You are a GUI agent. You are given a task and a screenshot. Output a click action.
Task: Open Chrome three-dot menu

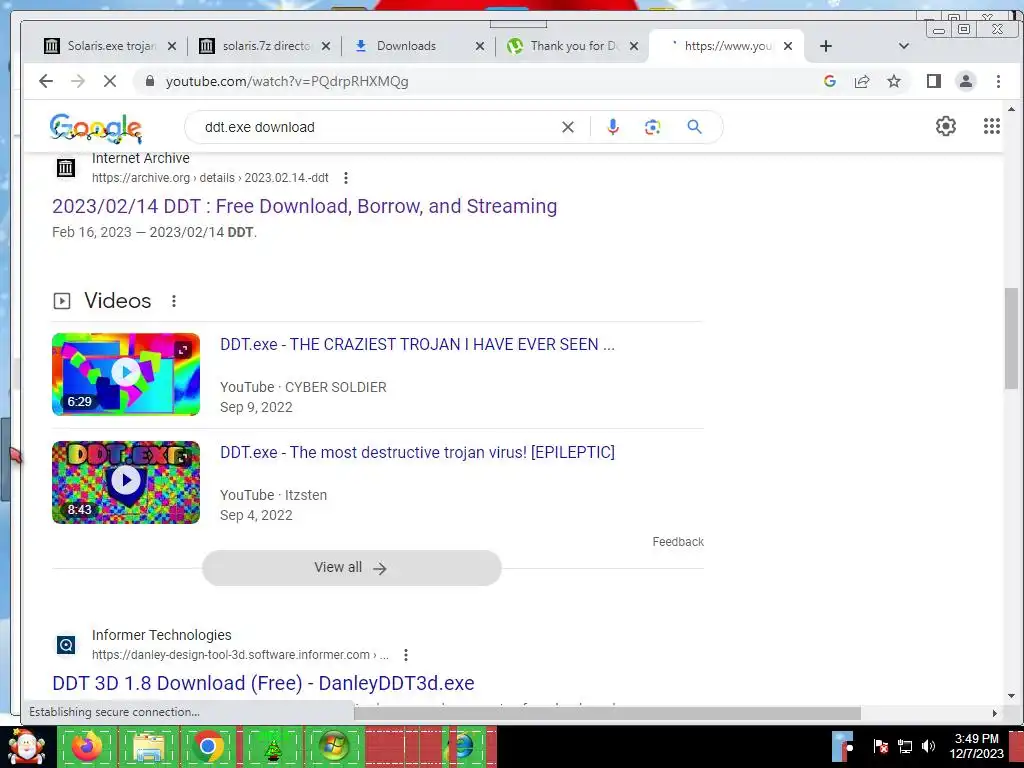(x=998, y=81)
